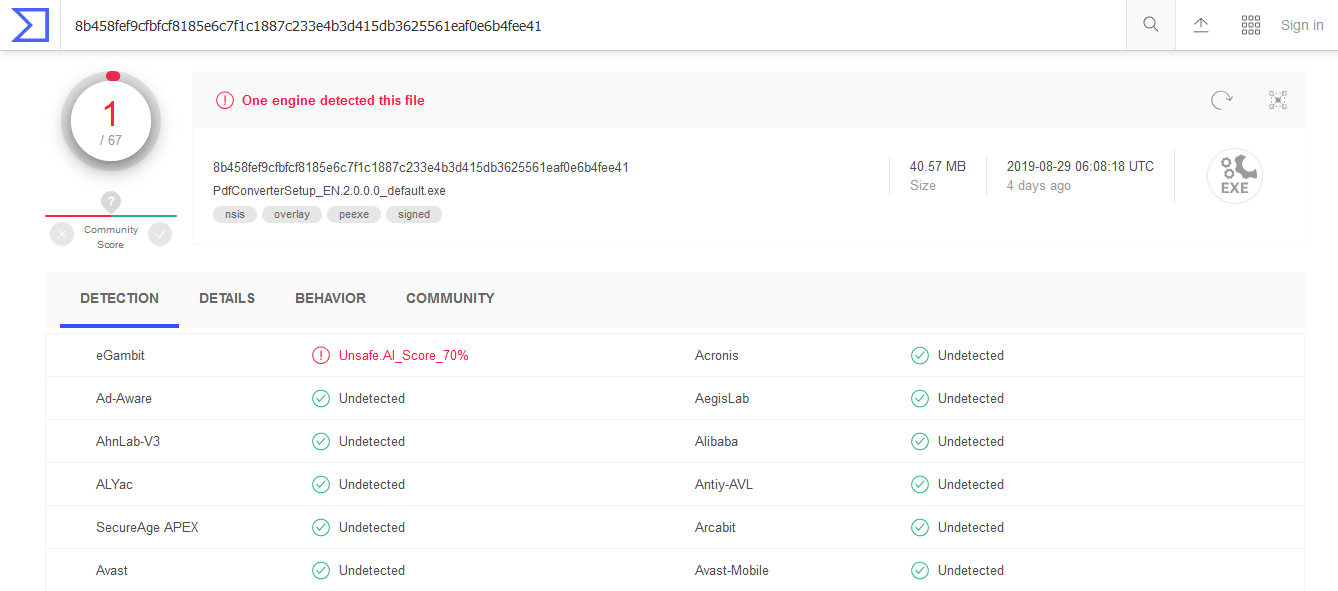Screen dimensions: 1338x591
Task: Click the Avast-Mobile engine name
Action: coord(732,570)
